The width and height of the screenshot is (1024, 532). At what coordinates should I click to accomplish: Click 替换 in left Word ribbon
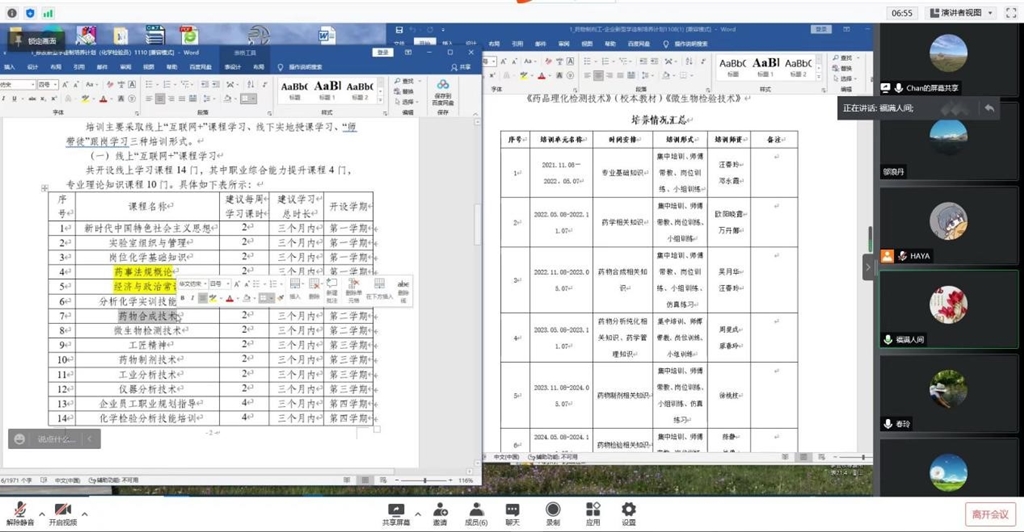tap(404, 91)
